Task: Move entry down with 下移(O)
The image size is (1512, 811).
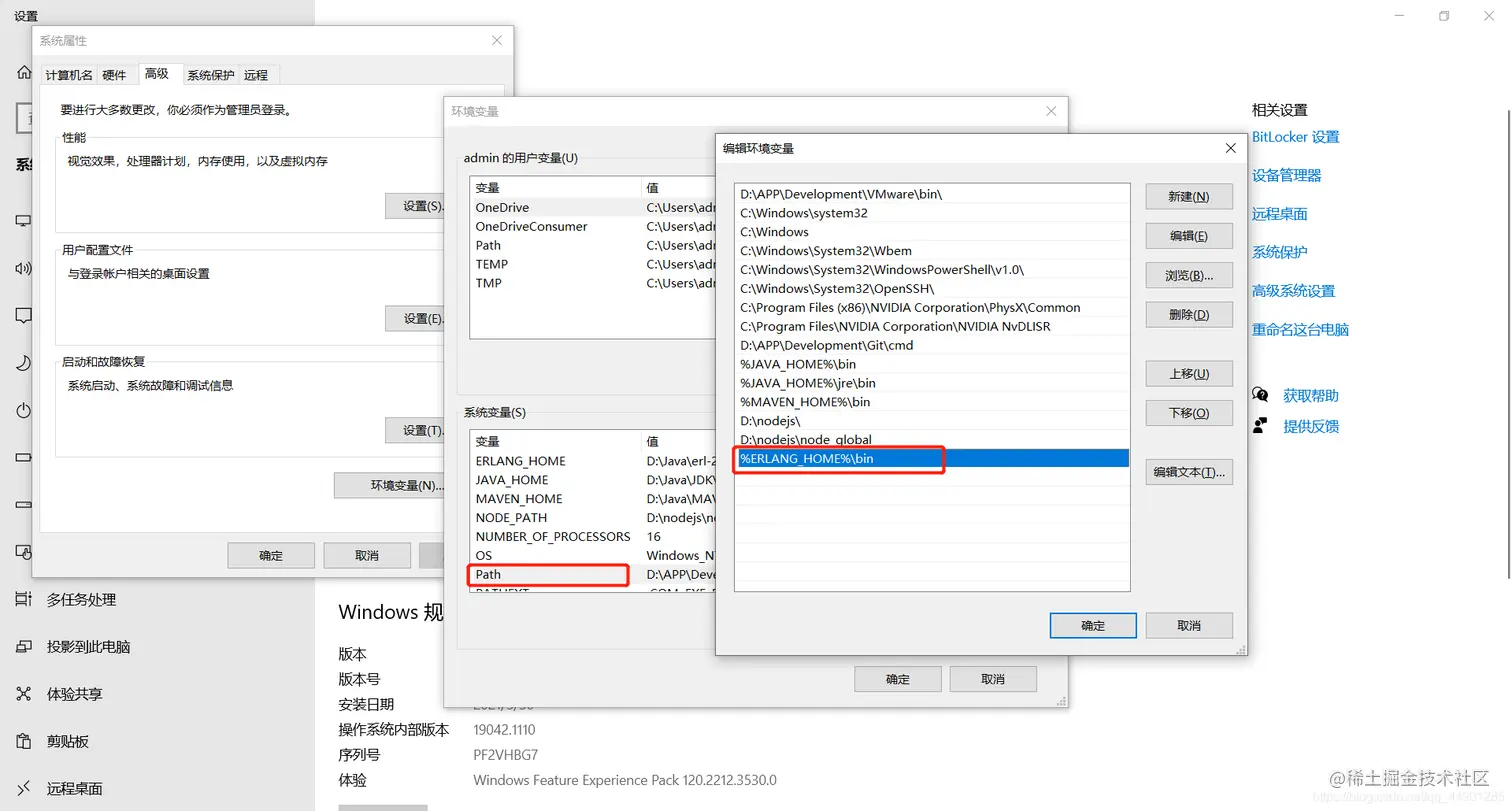Action: (1188, 412)
